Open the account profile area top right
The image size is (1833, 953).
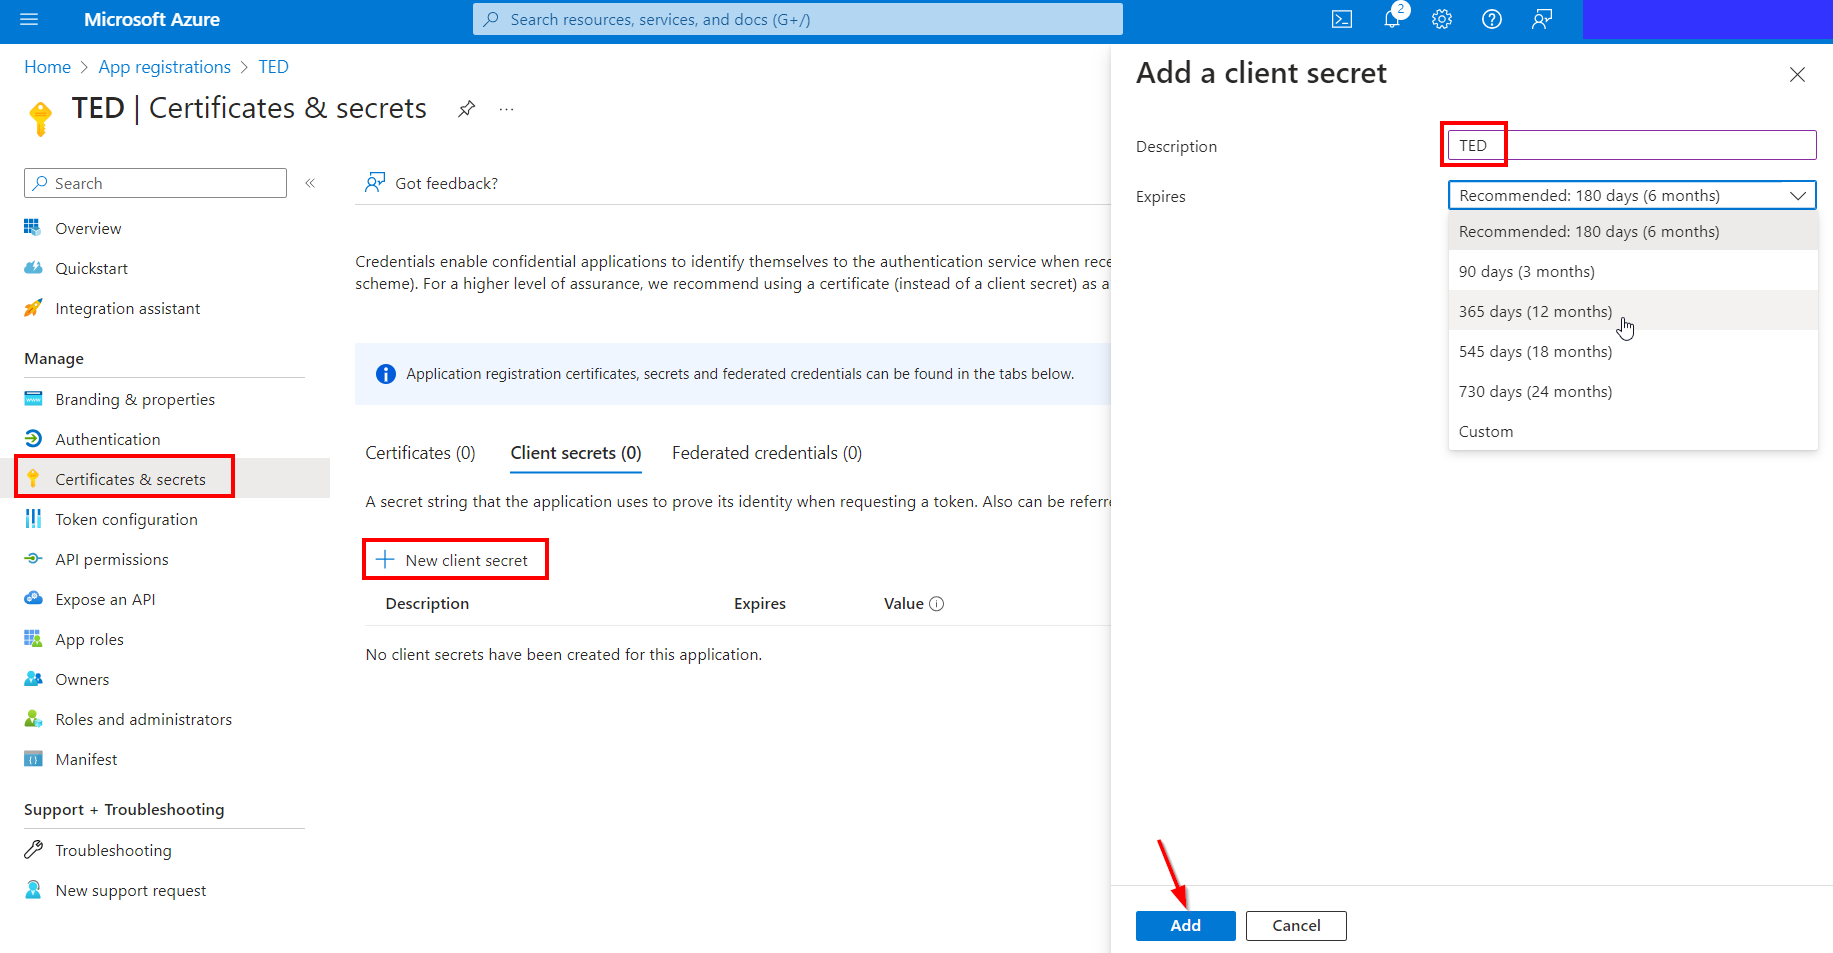point(1707,19)
